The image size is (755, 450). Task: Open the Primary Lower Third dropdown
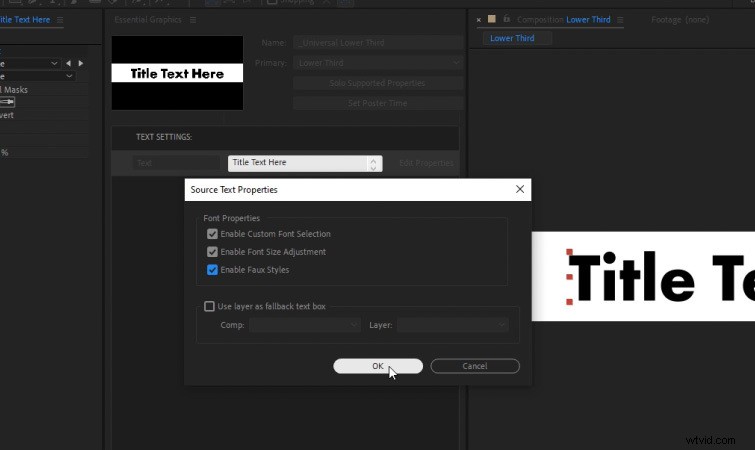378,63
